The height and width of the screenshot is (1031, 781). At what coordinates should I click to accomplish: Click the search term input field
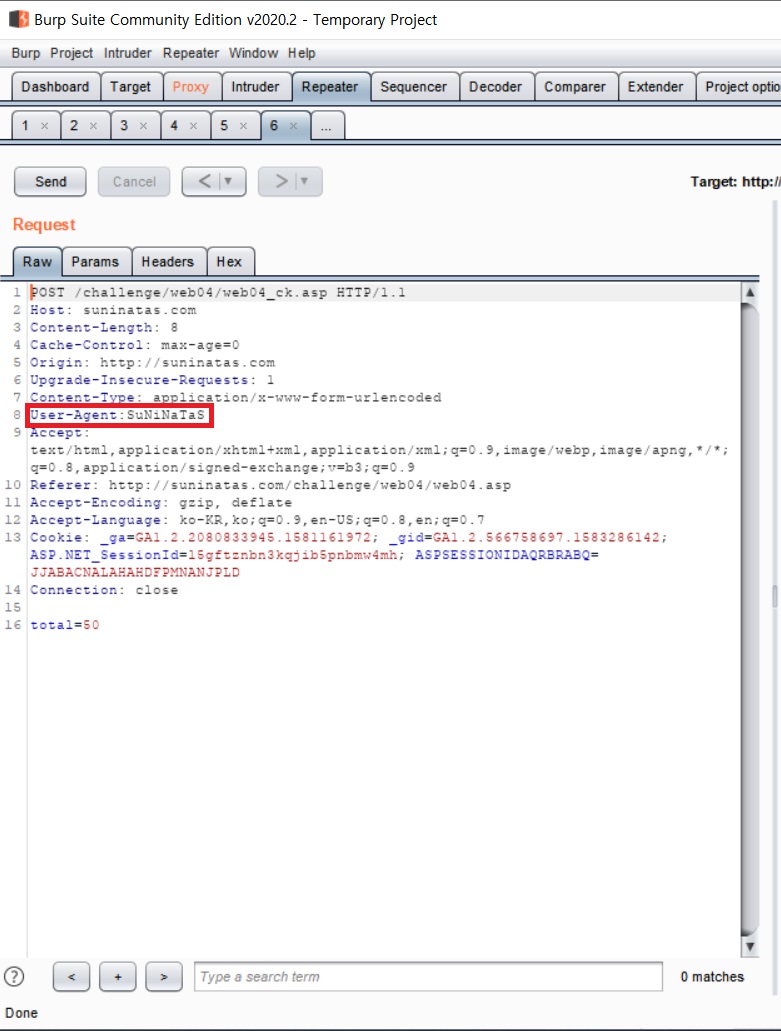point(428,976)
